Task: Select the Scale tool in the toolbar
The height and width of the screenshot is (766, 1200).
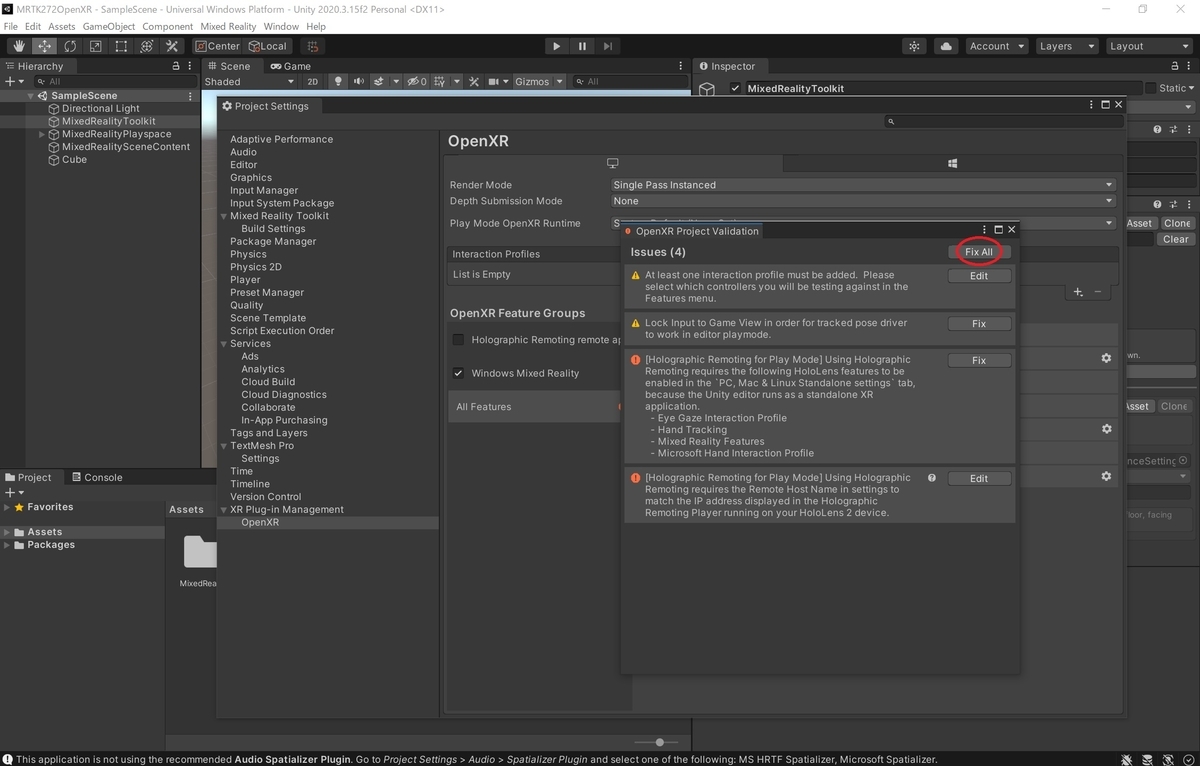Action: [96, 46]
